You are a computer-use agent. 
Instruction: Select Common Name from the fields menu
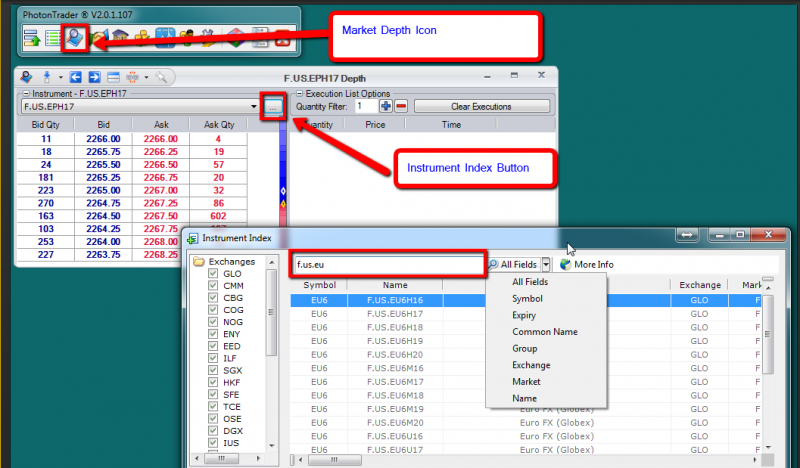tap(545, 332)
